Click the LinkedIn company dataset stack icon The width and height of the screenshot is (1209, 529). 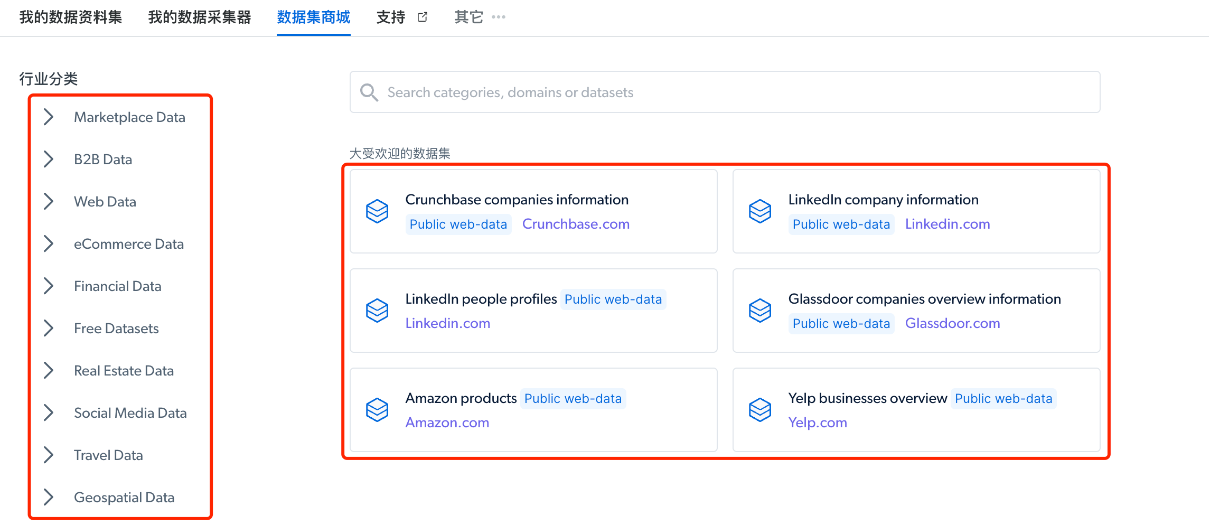coord(760,212)
